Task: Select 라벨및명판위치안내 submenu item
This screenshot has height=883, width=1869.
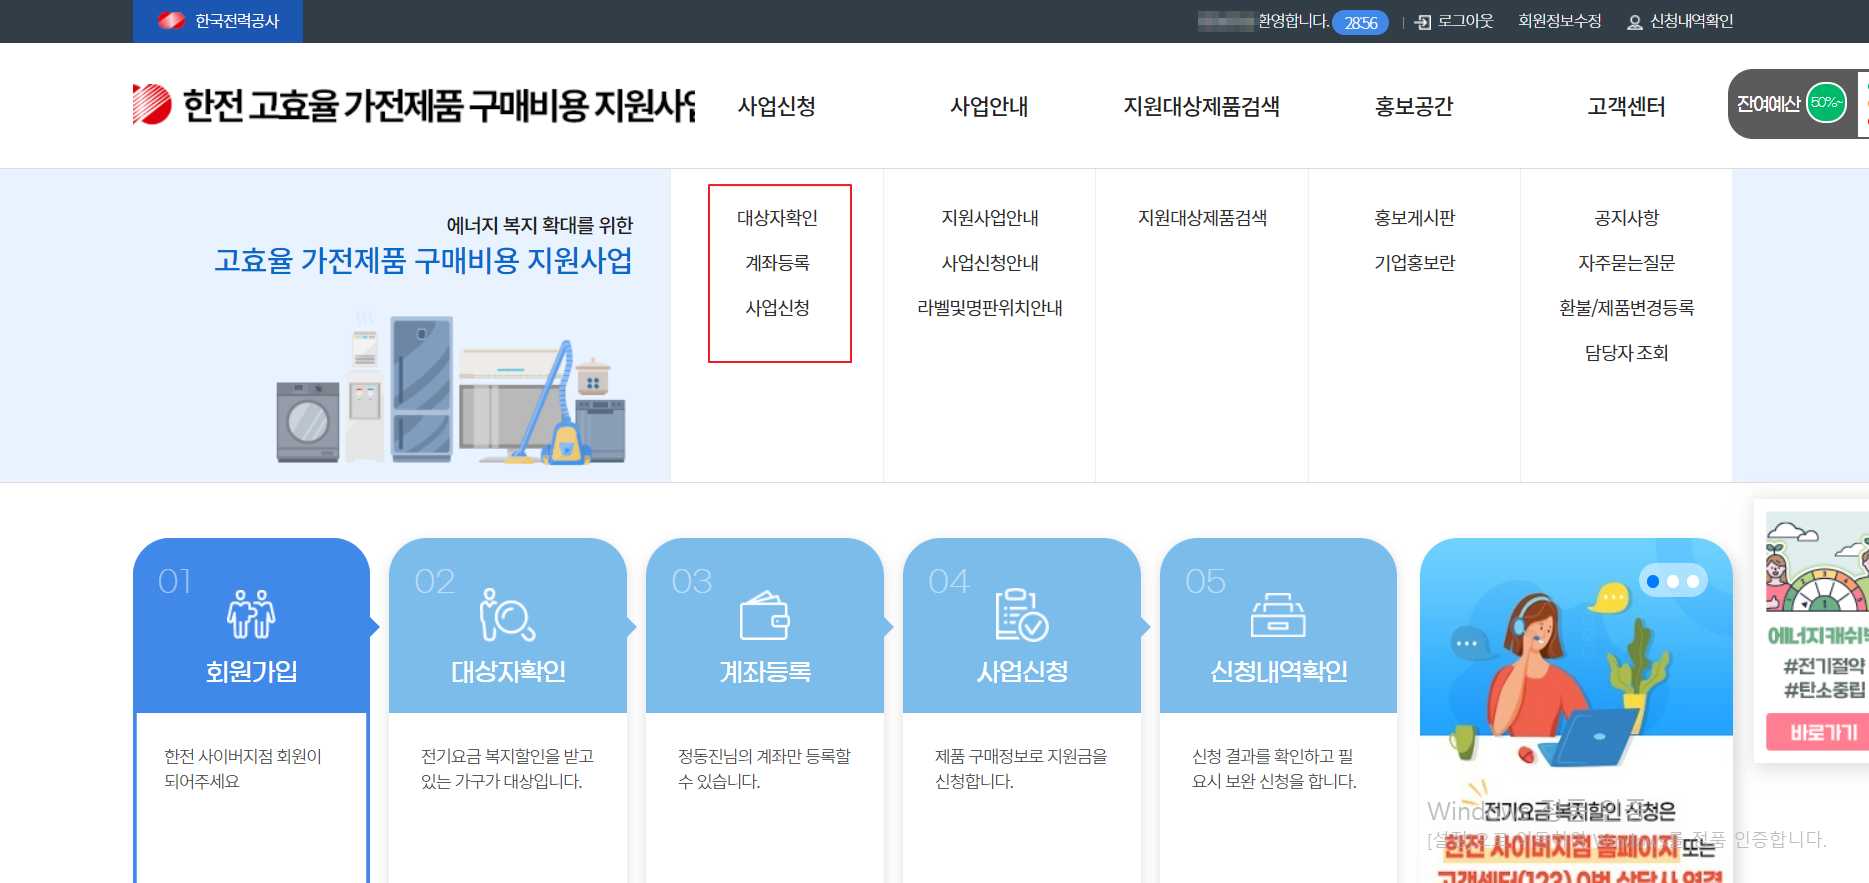Action: pos(990,308)
